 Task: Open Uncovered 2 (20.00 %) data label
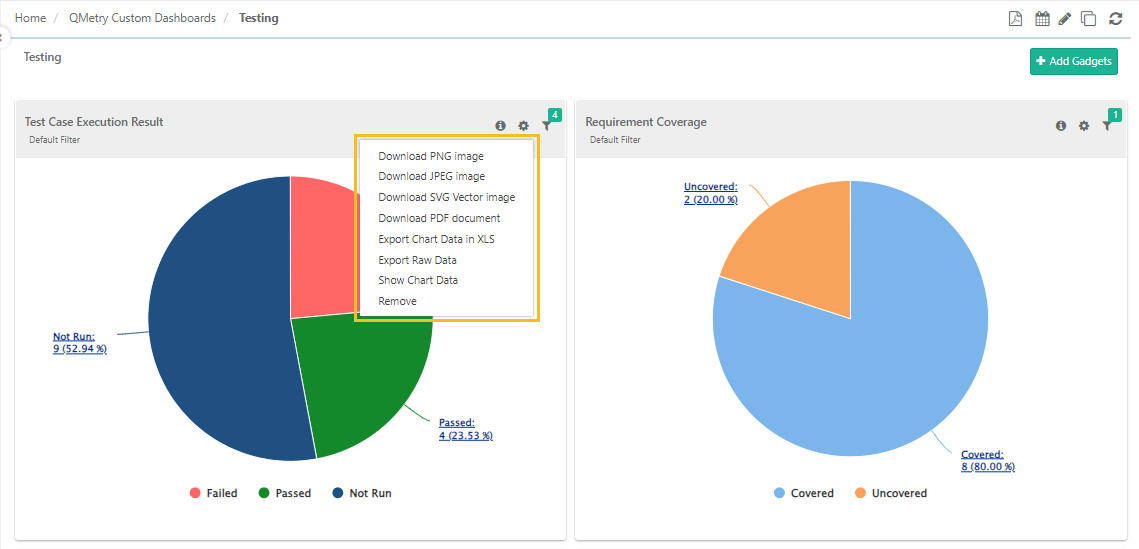pos(710,193)
